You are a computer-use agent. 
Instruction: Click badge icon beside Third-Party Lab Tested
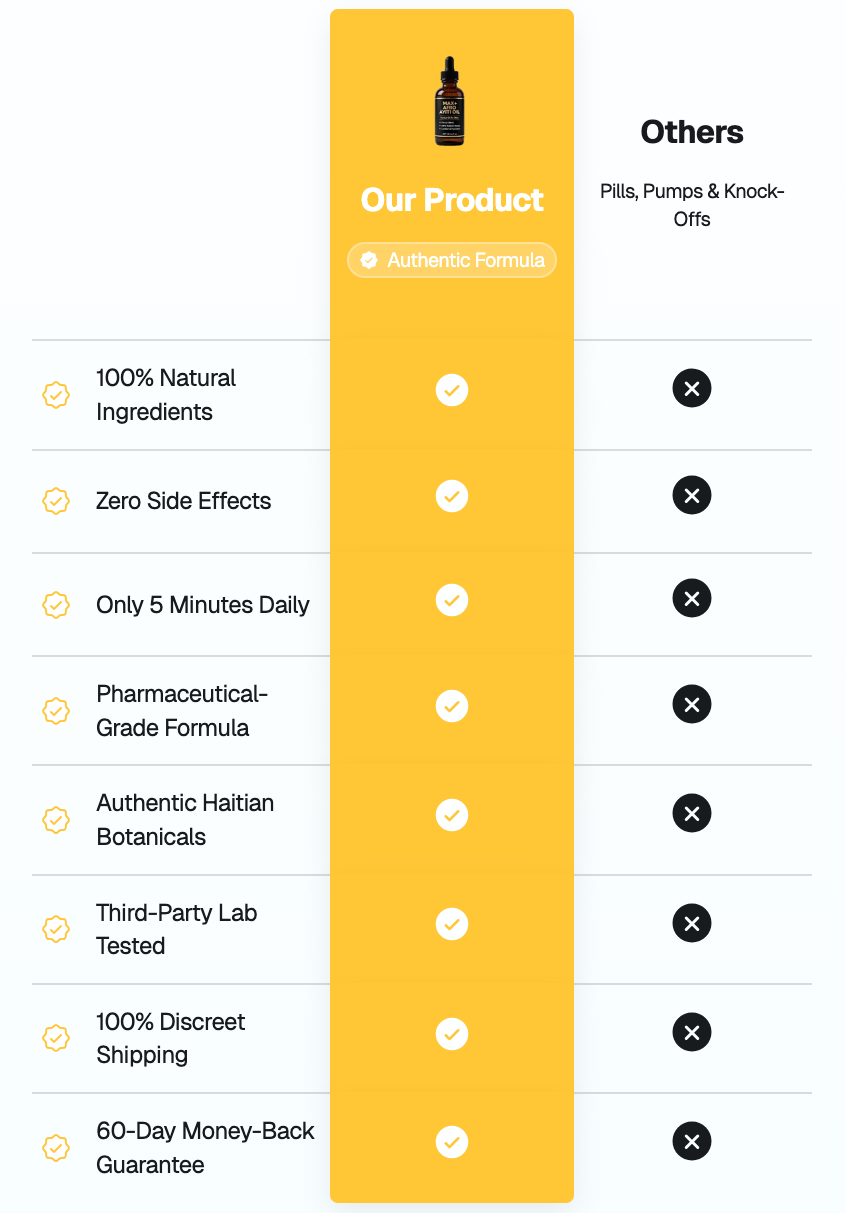click(x=56, y=929)
